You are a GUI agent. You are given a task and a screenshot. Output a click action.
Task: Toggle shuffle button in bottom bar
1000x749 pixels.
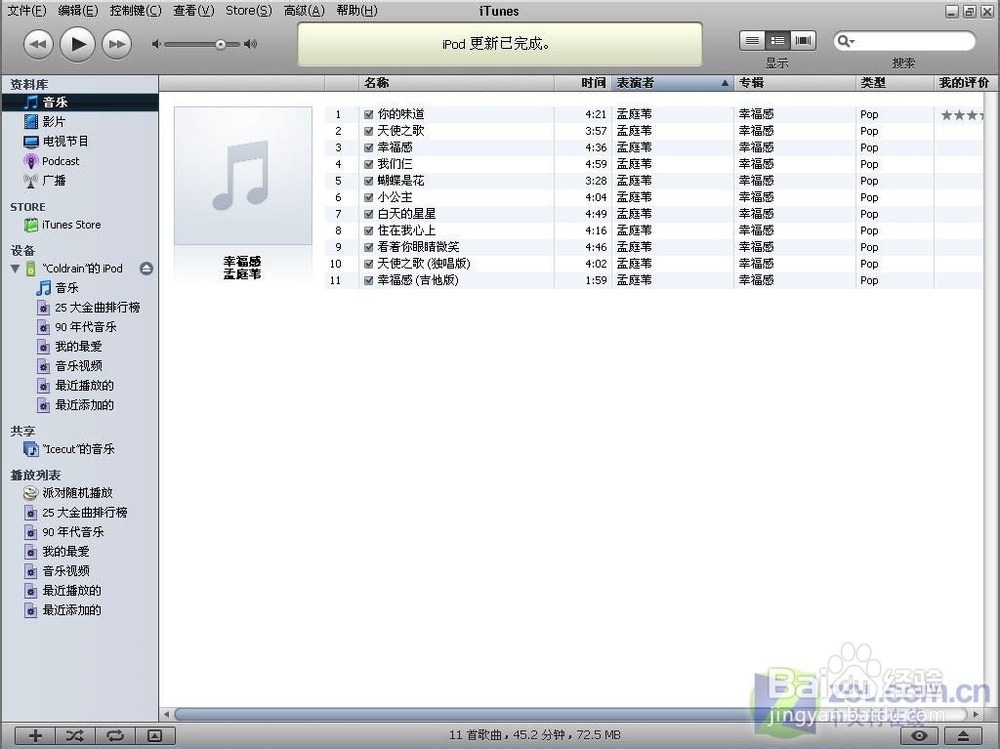(x=75, y=736)
